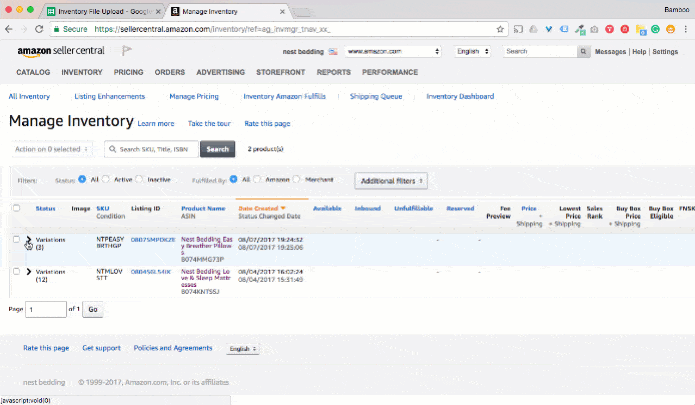695x405 pixels.
Task: Tick checkbox for NTMLOV STT row
Action: coord(16,271)
